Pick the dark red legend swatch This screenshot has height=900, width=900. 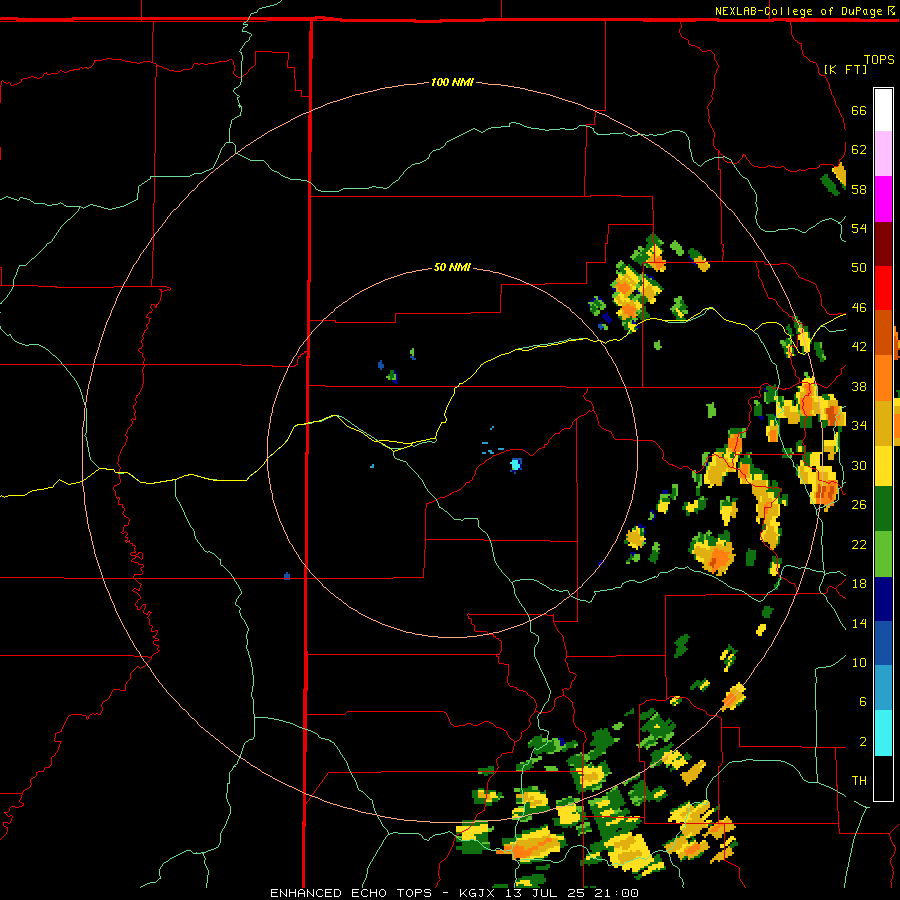[883, 244]
